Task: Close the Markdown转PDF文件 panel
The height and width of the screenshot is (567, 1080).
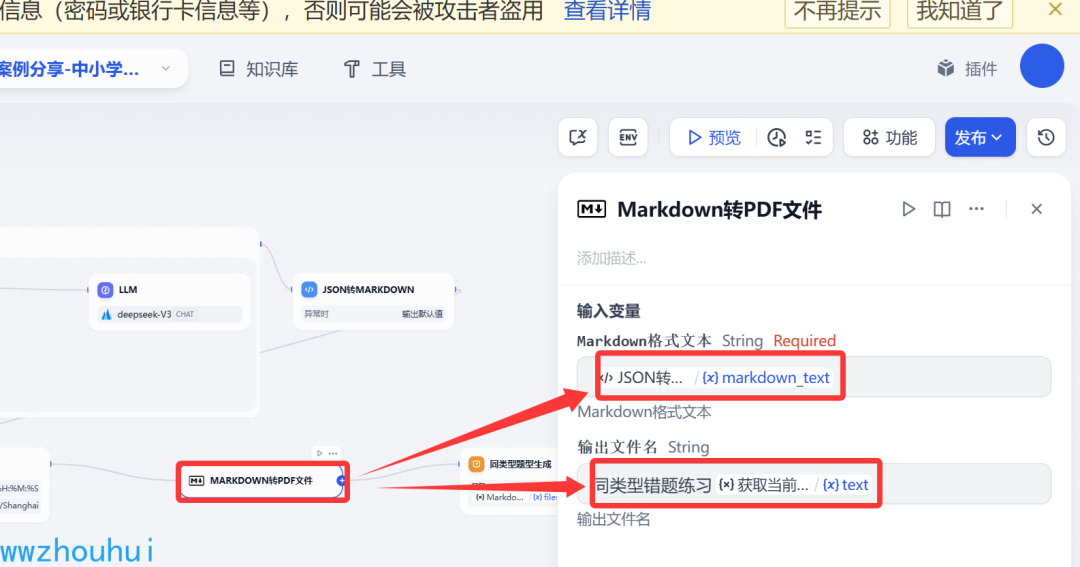Action: (x=1036, y=209)
